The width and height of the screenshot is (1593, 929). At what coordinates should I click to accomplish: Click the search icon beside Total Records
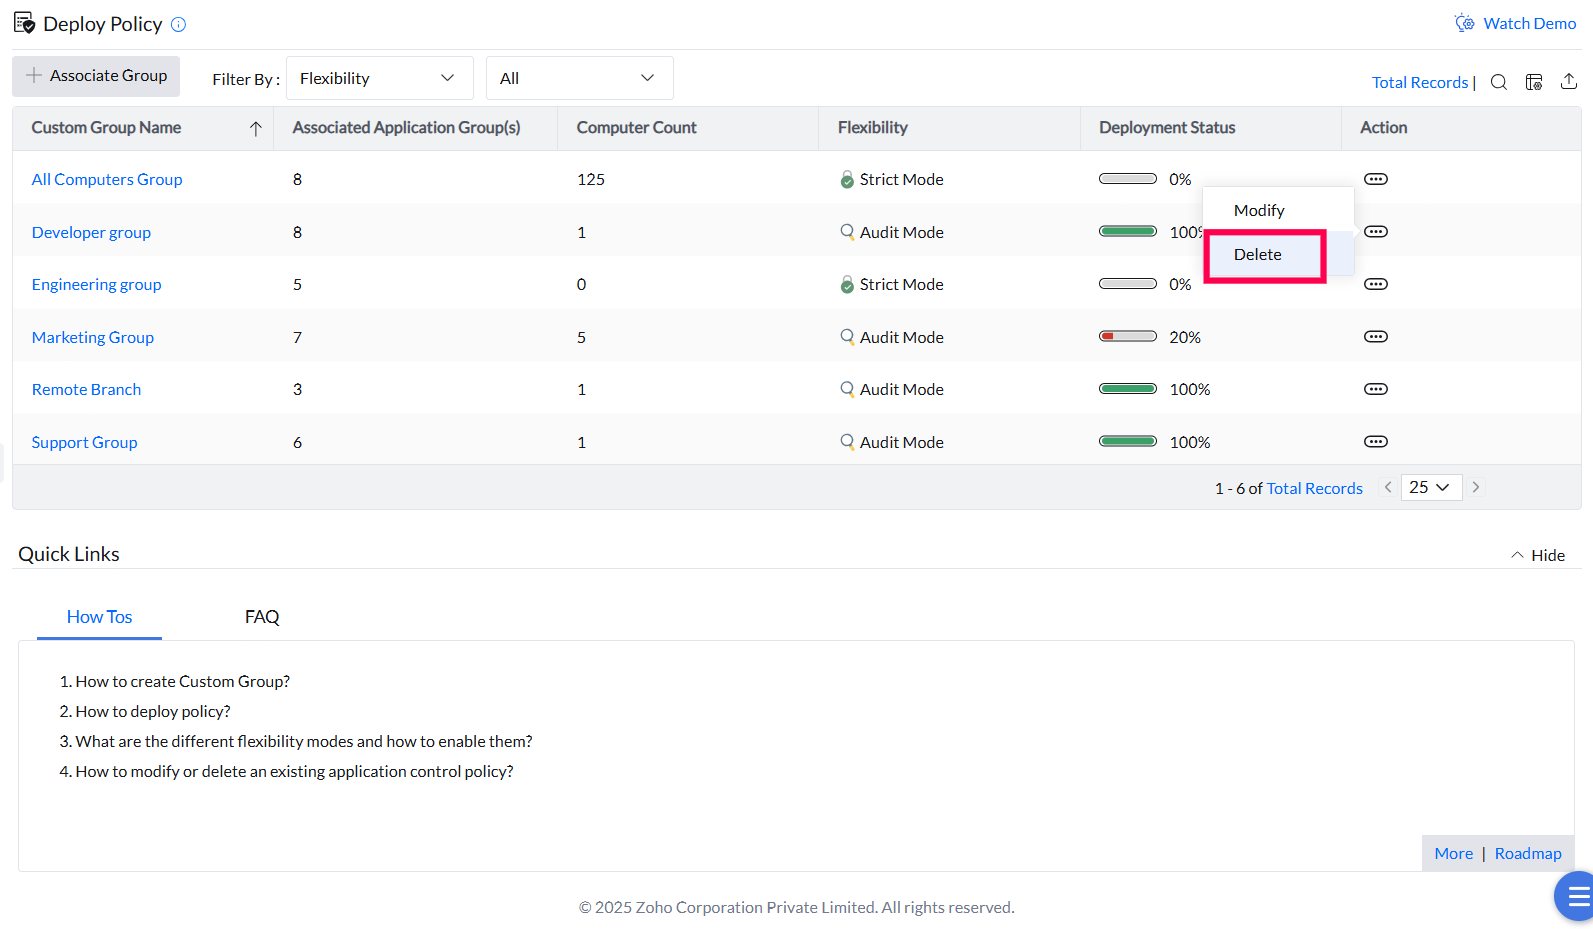[1498, 82]
